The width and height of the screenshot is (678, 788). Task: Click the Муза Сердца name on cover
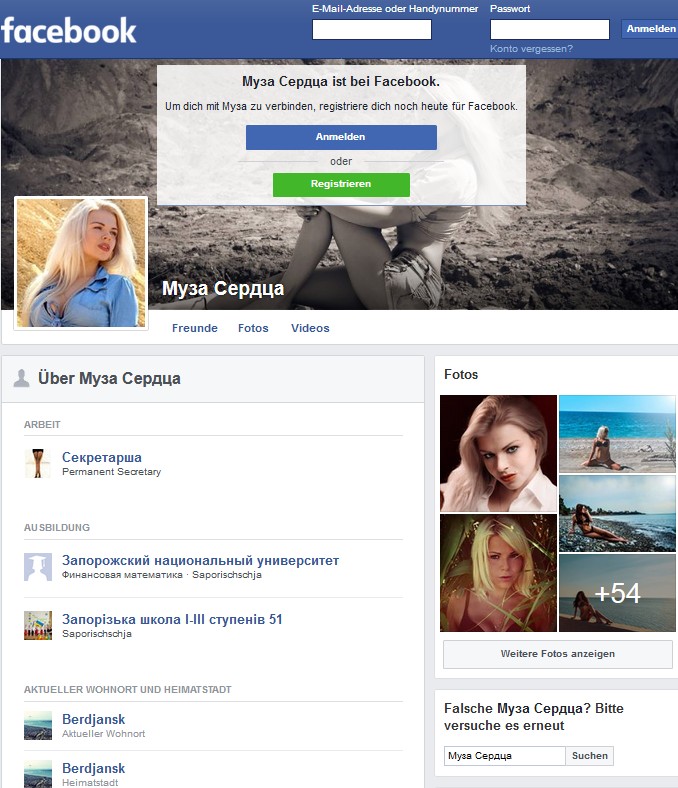pos(223,288)
